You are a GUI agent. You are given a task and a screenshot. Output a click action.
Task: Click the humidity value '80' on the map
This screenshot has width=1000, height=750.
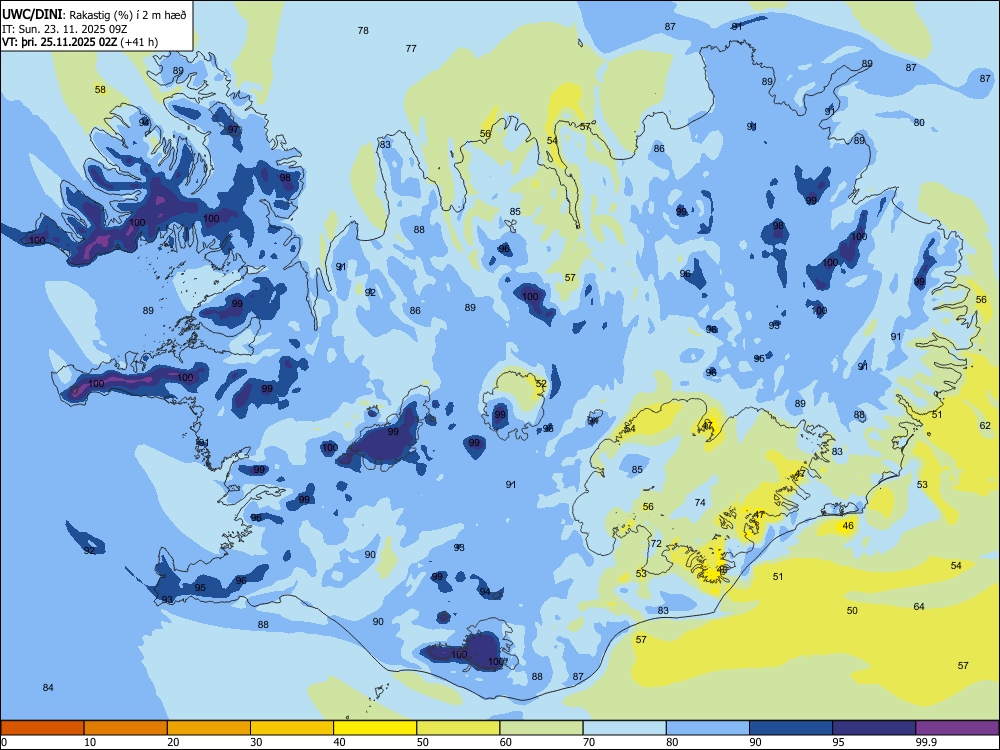tap(919, 122)
